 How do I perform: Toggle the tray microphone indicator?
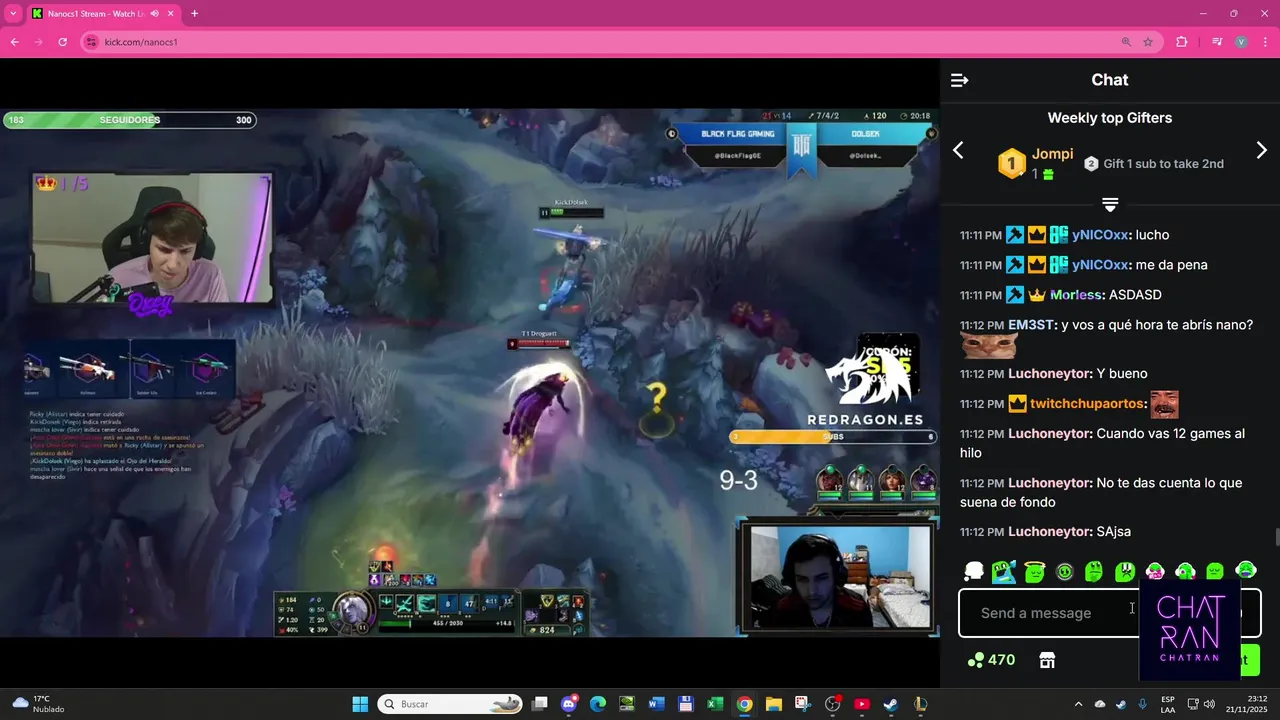(x=1142, y=704)
